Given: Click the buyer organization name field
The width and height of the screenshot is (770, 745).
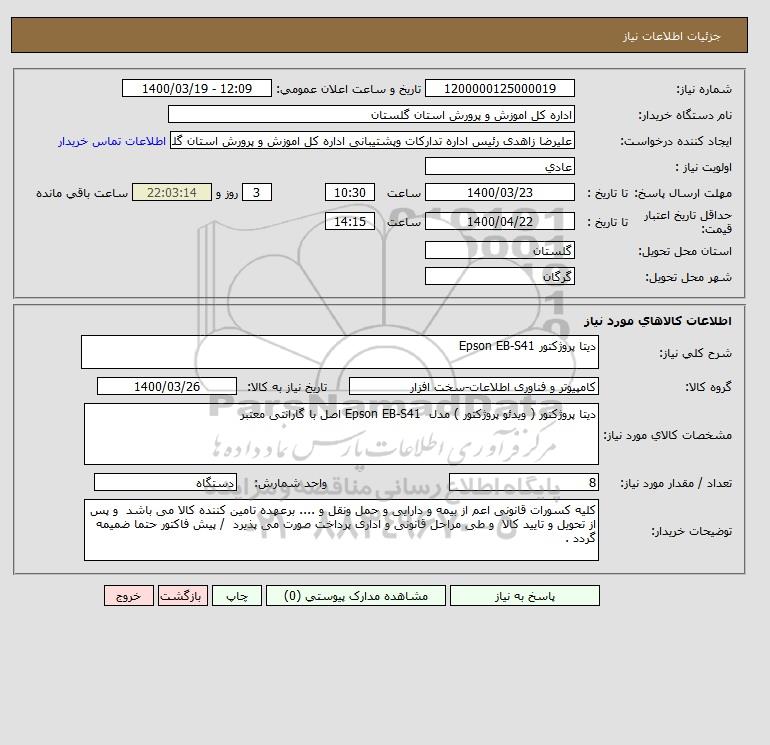Looking at the screenshot, I should click(x=371, y=114).
